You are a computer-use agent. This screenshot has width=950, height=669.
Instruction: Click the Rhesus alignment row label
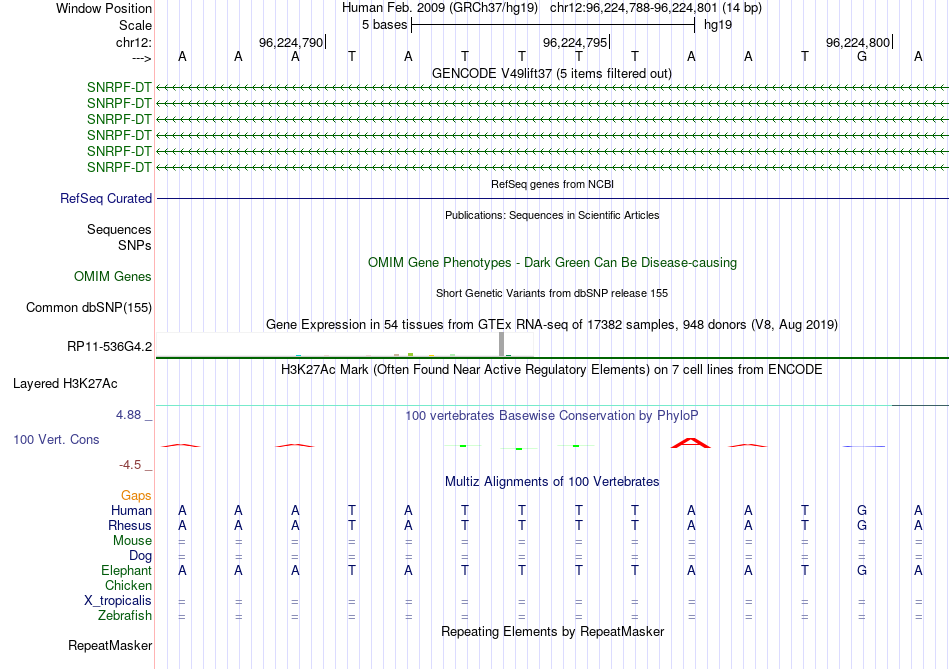click(130, 526)
